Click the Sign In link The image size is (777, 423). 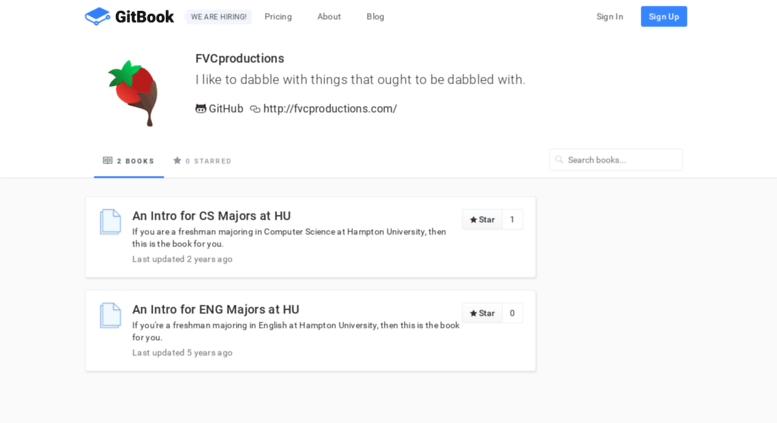pos(610,16)
